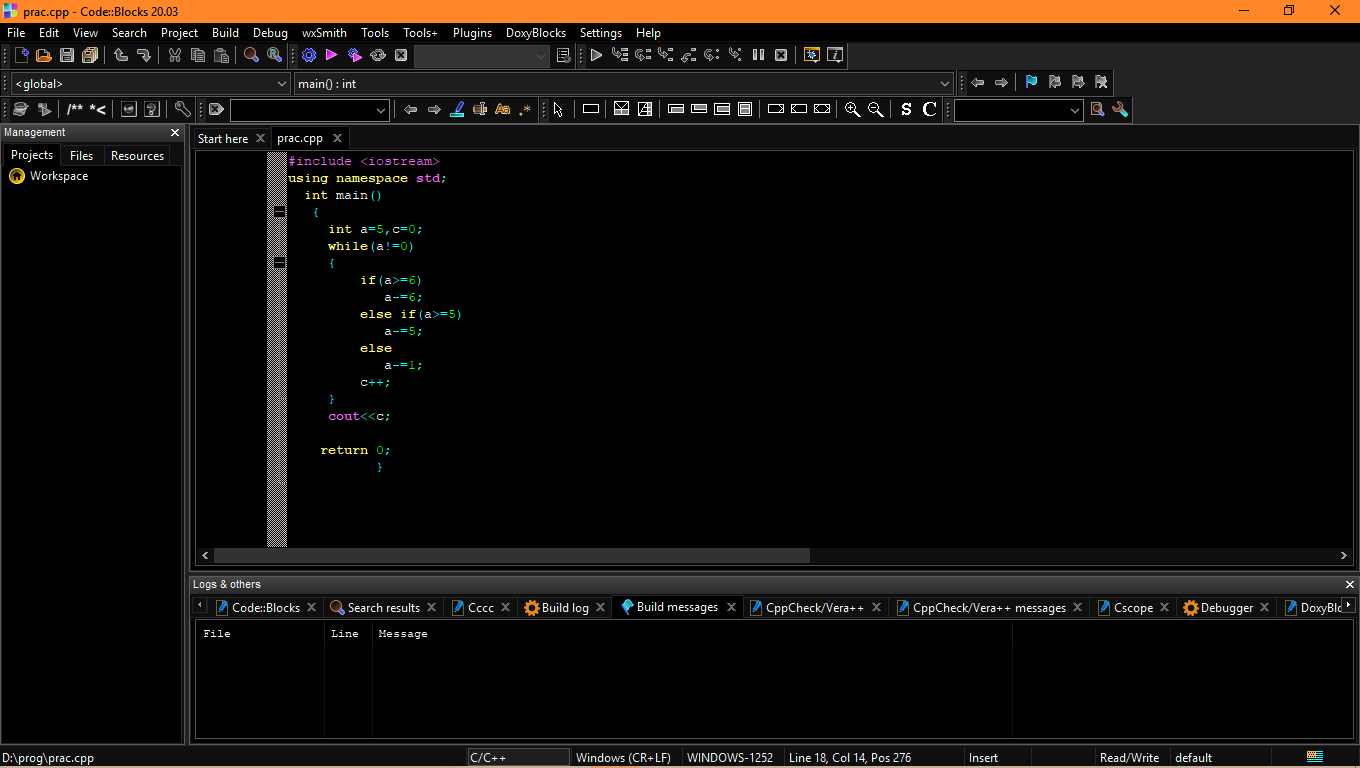The height and width of the screenshot is (768, 1360).
Task: Open the Build menu
Action: tap(225, 33)
